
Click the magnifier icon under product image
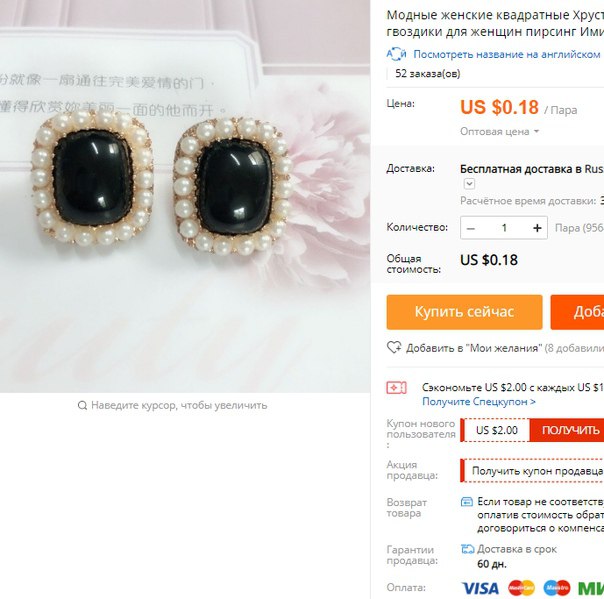[82, 405]
